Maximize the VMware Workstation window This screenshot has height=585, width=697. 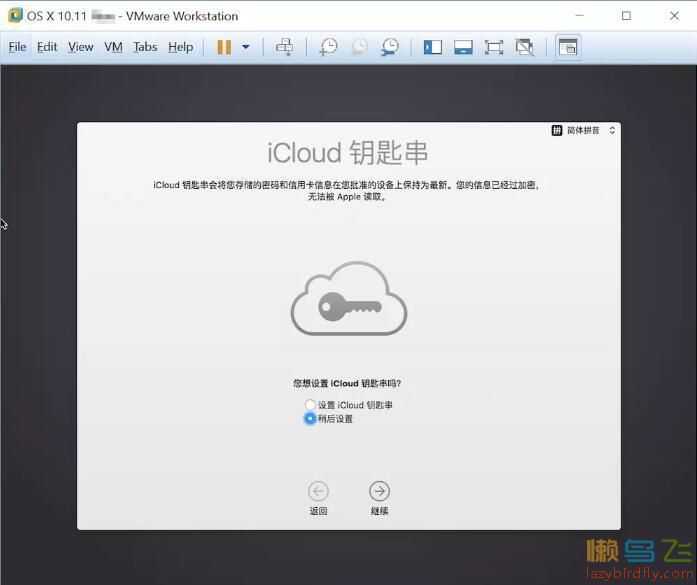[x=626, y=16]
